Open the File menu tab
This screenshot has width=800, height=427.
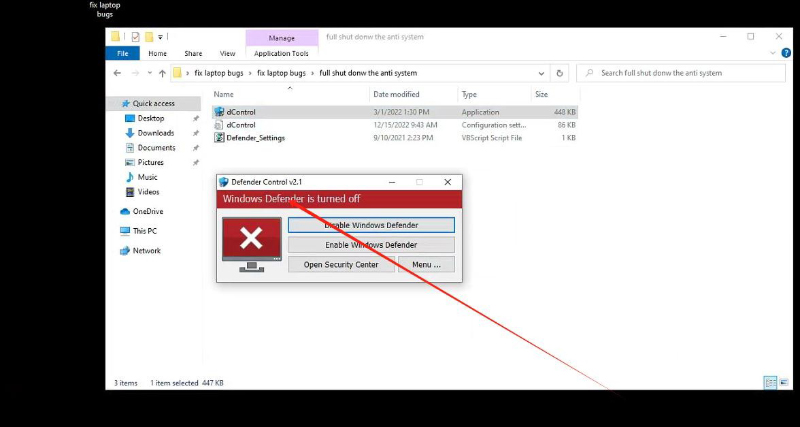tap(122, 53)
